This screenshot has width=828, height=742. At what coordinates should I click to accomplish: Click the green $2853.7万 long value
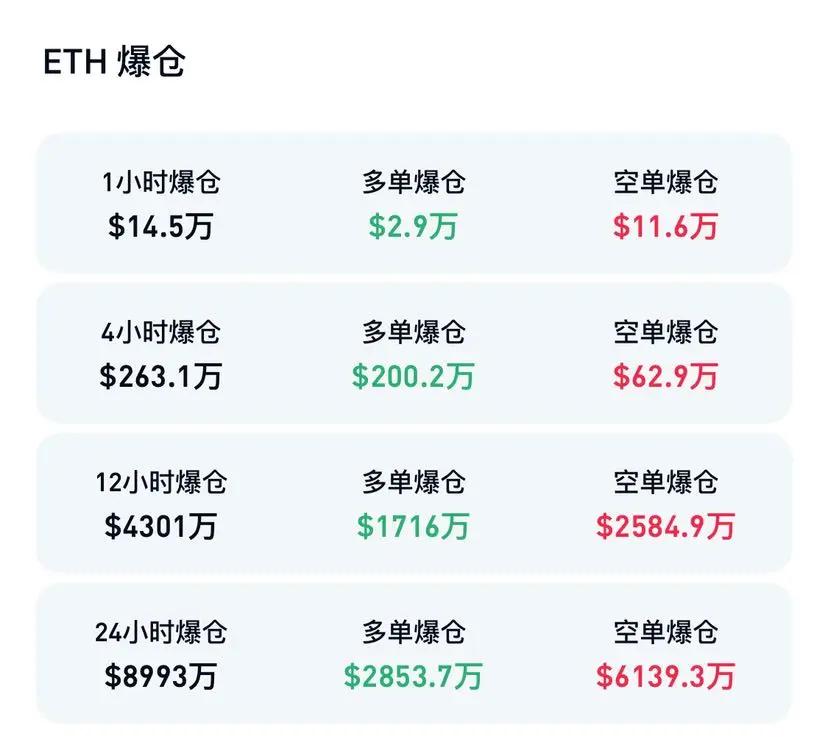click(413, 677)
